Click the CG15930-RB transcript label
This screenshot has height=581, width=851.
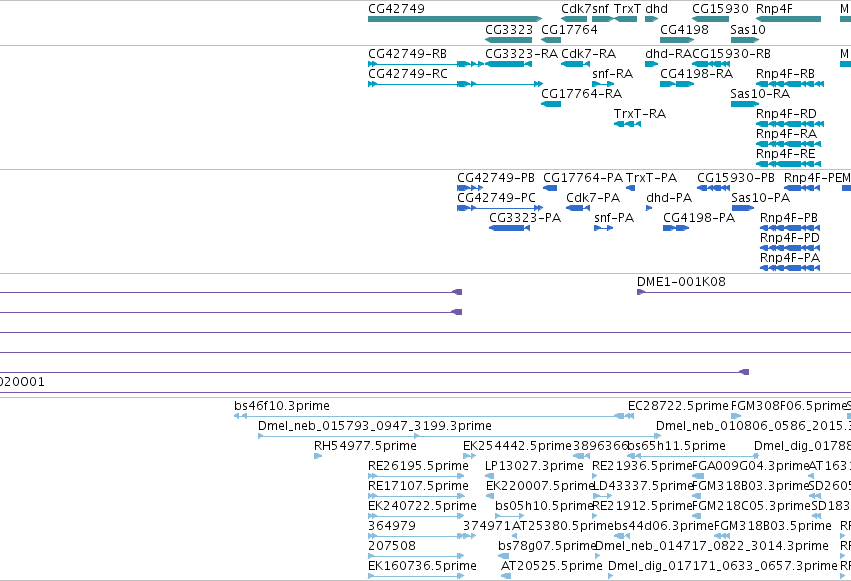(x=732, y=54)
